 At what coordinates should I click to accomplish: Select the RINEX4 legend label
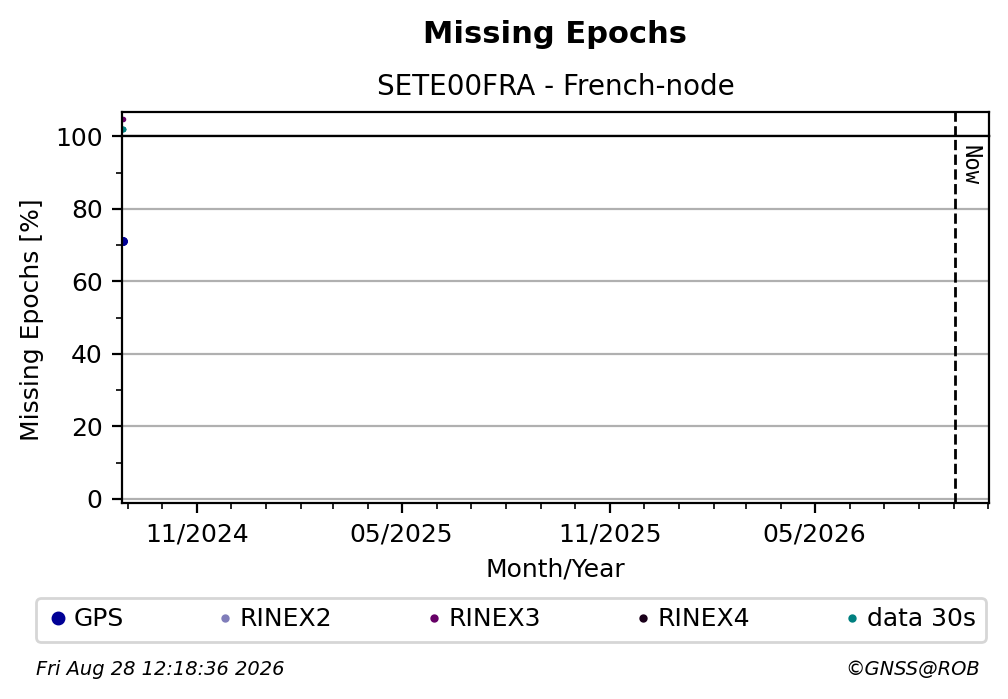click(703, 618)
